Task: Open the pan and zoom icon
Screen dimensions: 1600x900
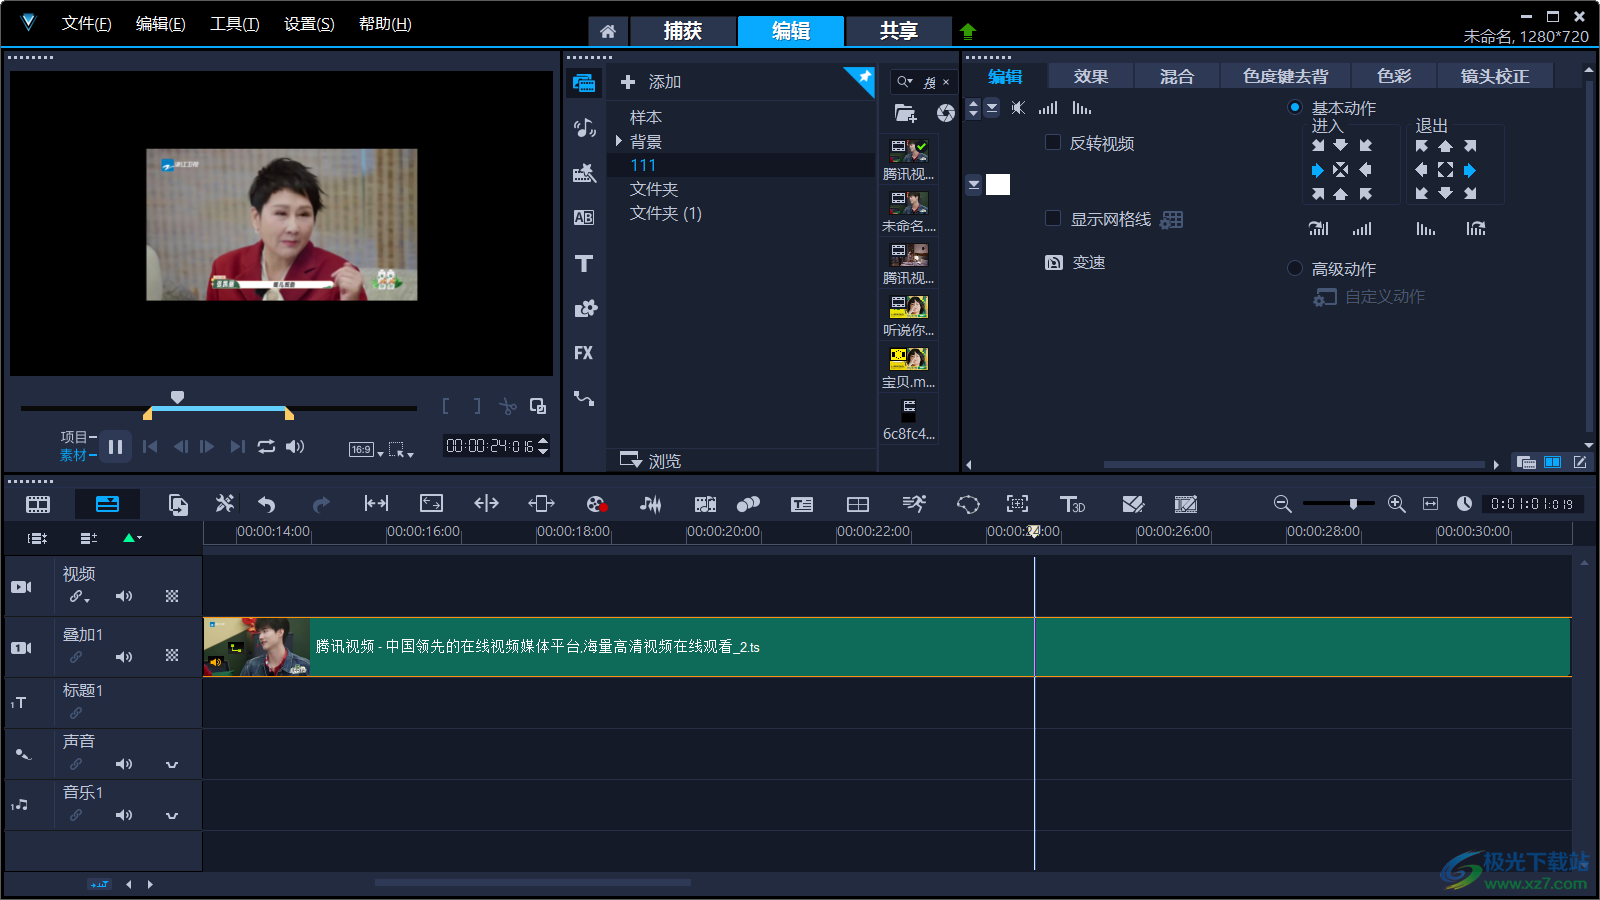Action: pos(1017,504)
